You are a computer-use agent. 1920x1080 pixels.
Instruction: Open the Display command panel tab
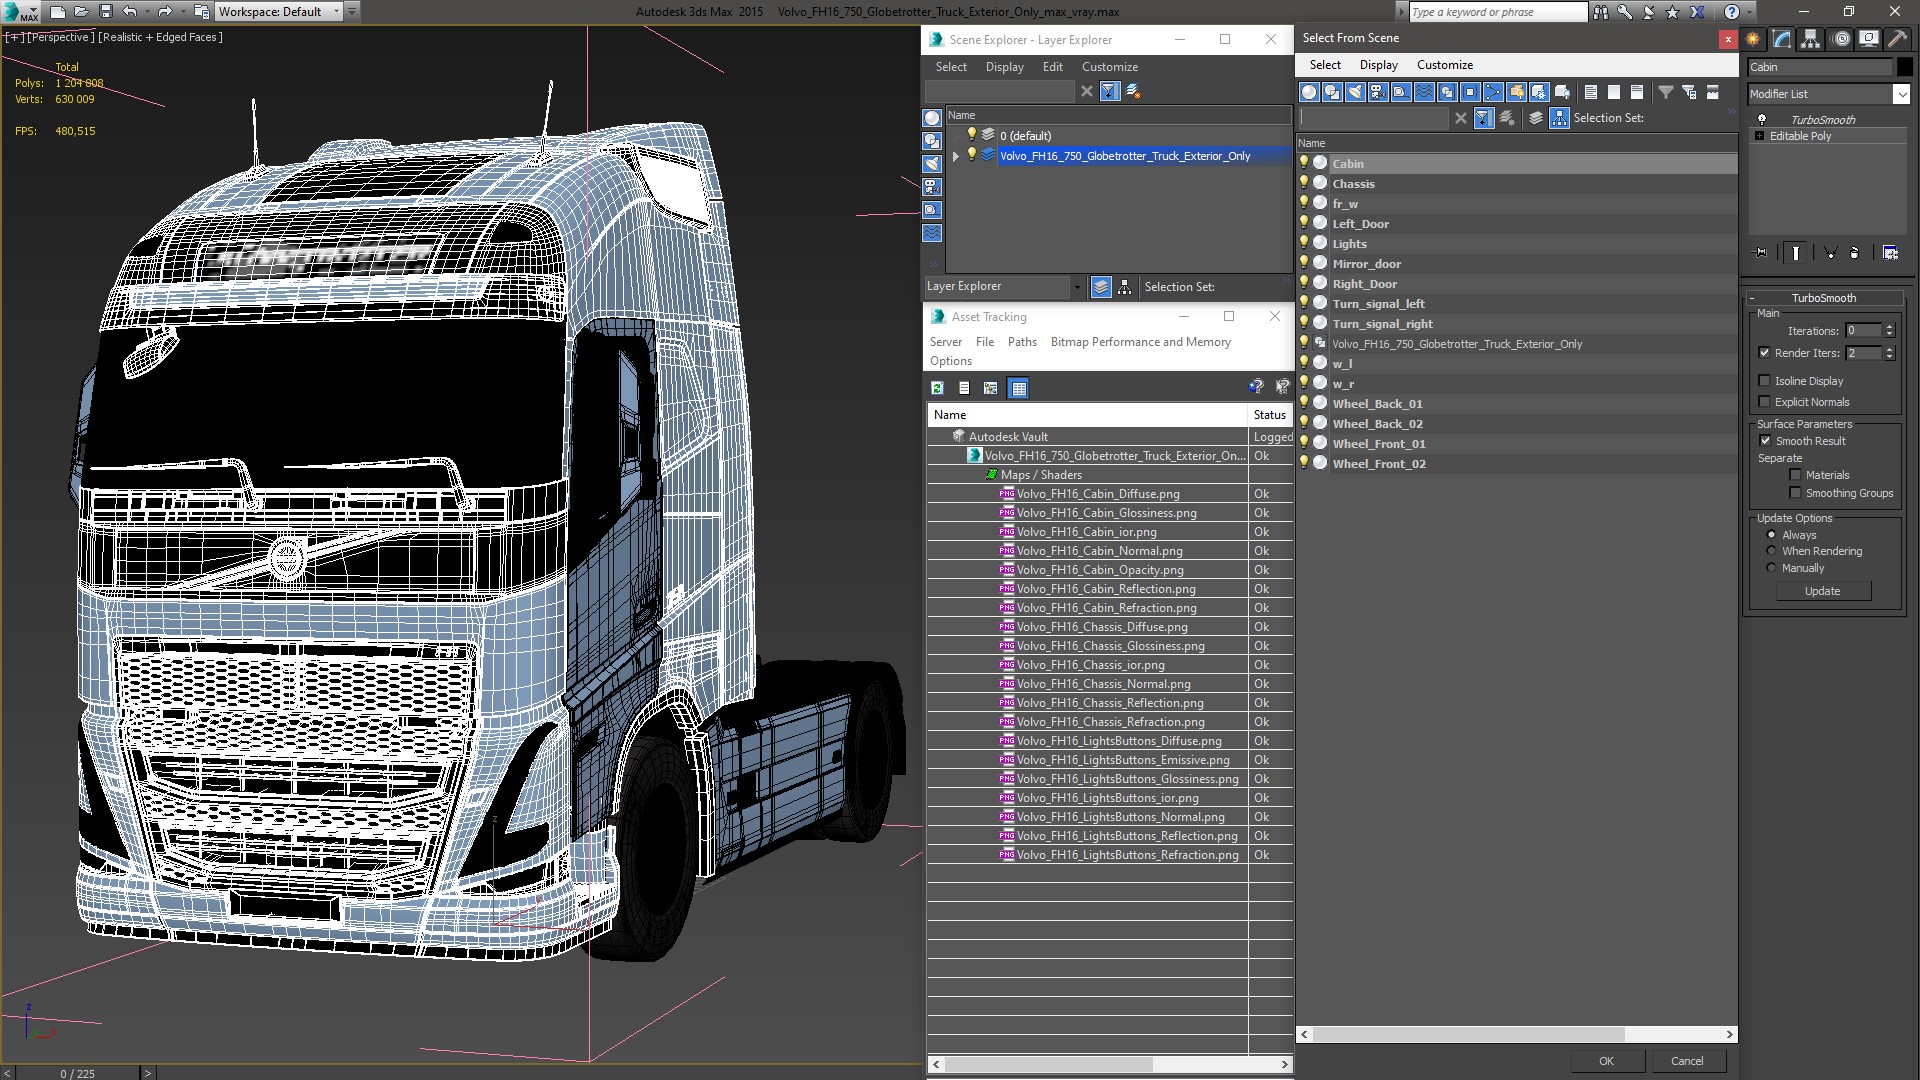1868,39
